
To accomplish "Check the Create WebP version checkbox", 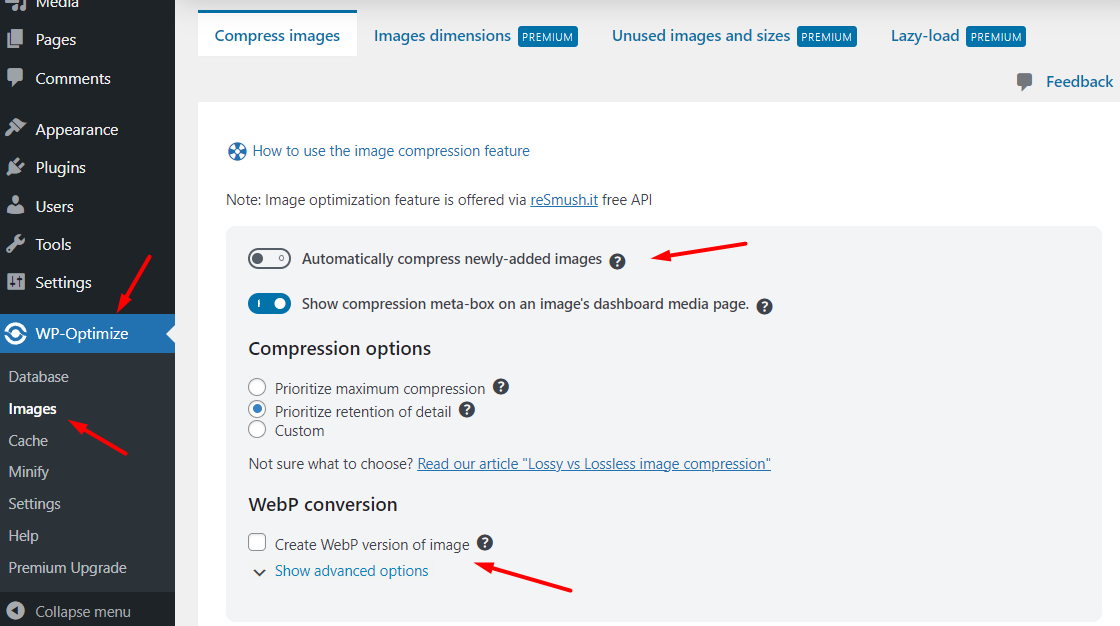I will (x=257, y=543).
